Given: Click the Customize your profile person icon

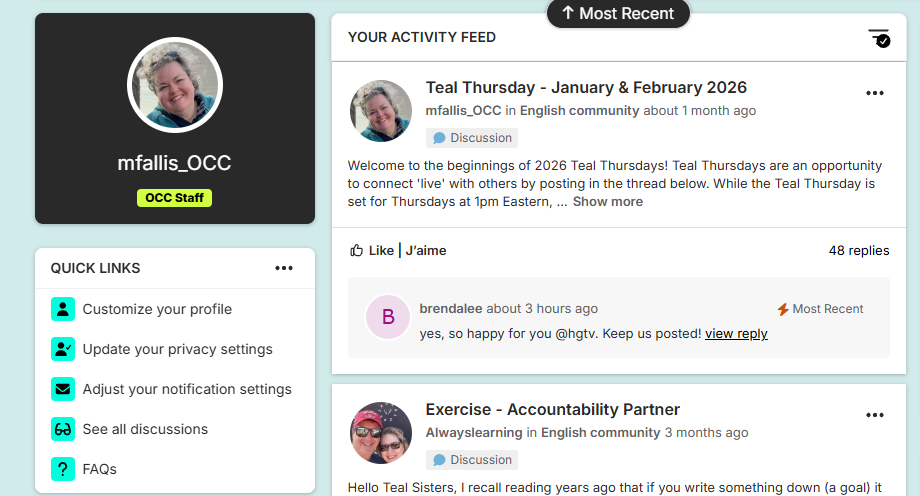Looking at the screenshot, I should coord(63,309).
